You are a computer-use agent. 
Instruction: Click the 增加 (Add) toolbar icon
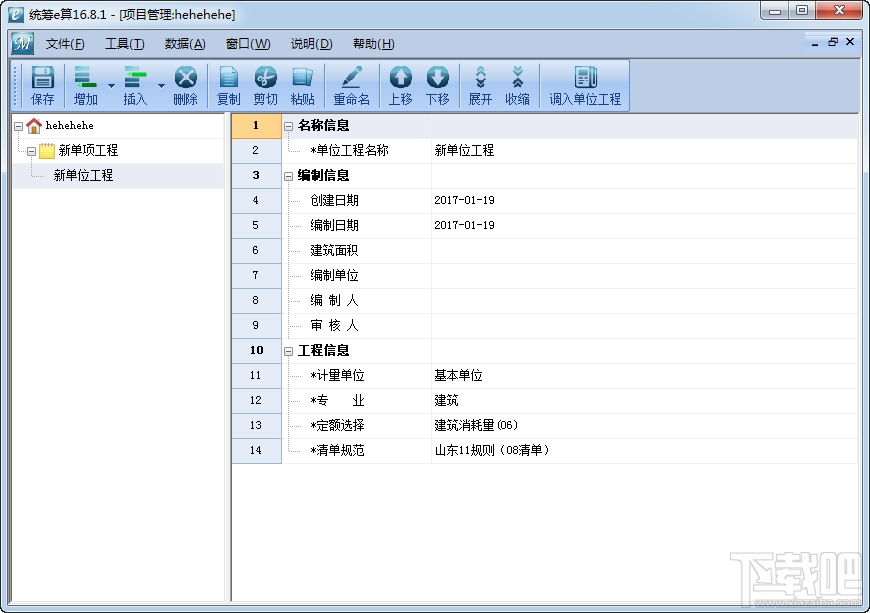85,78
